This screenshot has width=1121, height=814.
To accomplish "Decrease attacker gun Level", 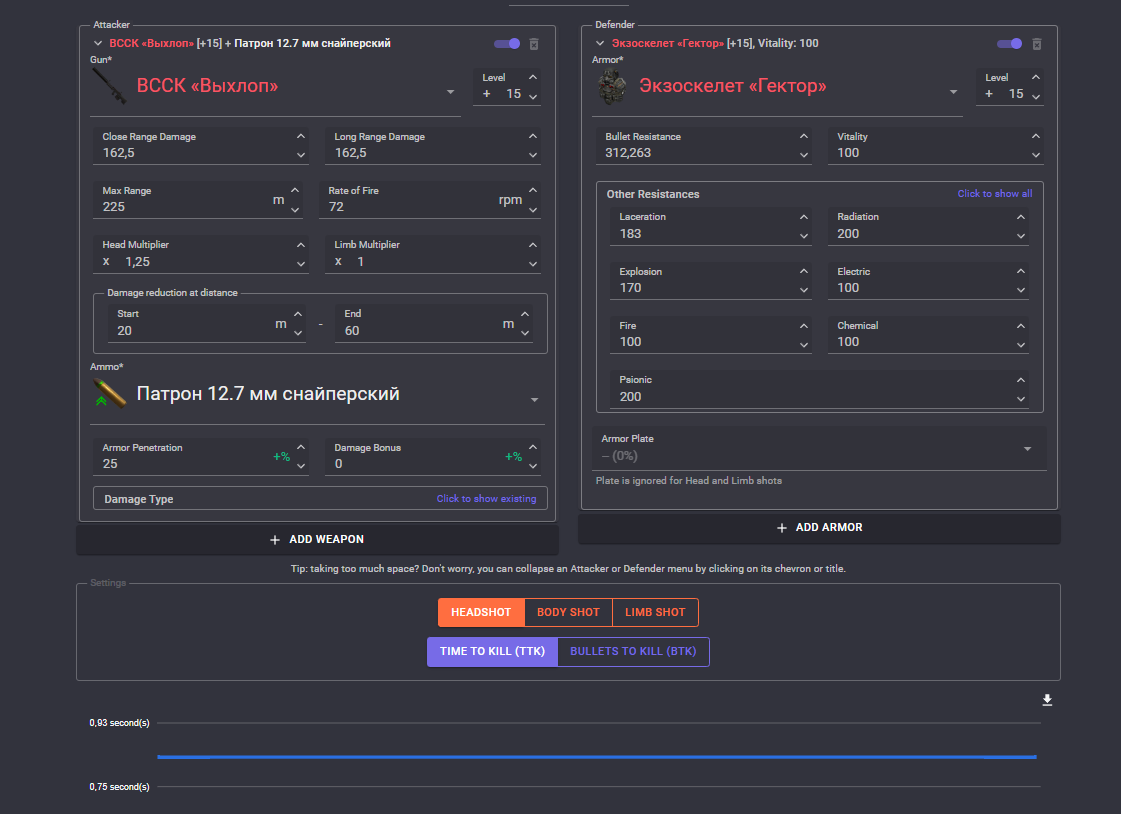I will tap(533, 96).
